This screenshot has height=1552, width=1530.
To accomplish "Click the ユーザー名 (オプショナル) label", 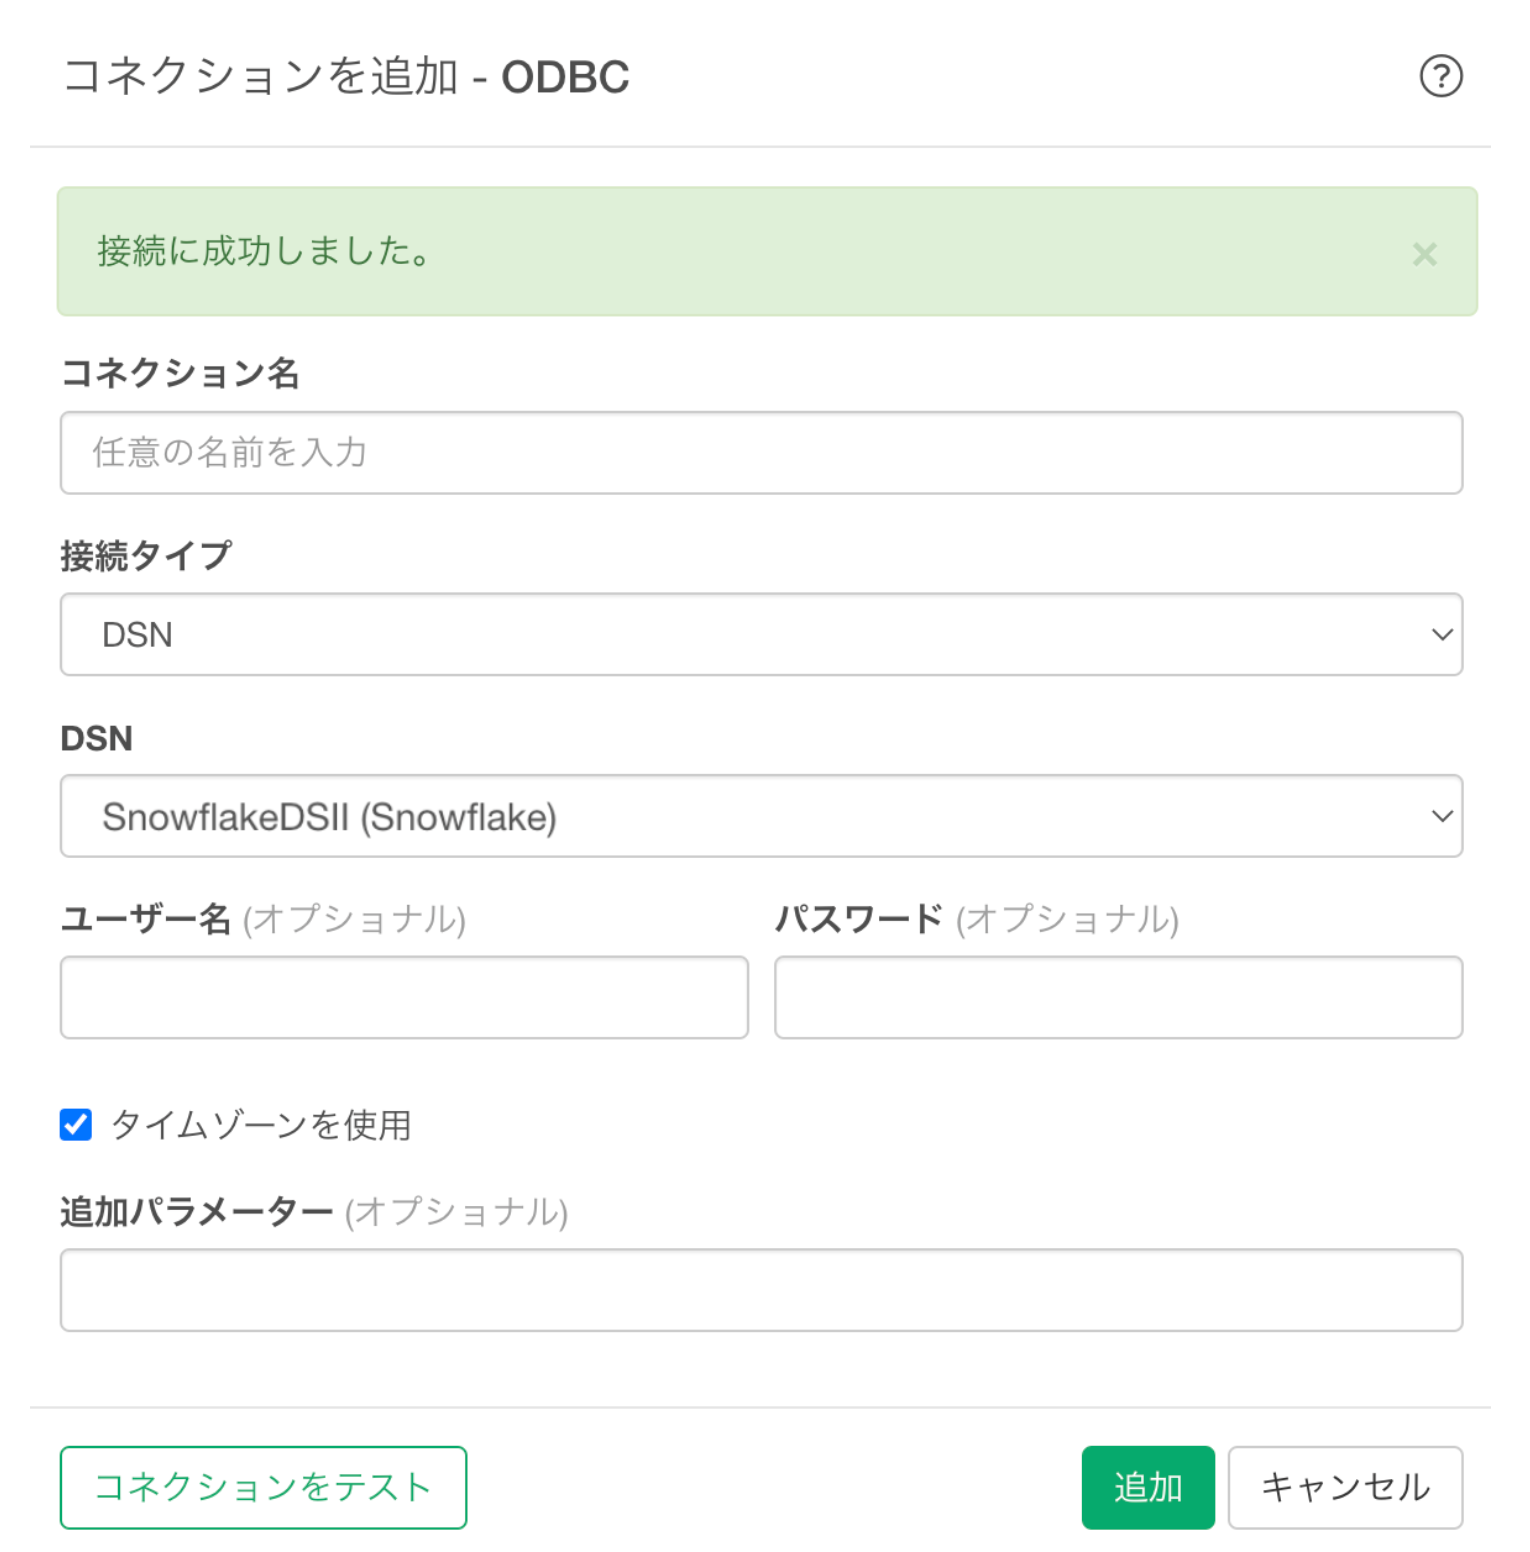I will [263, 919].
